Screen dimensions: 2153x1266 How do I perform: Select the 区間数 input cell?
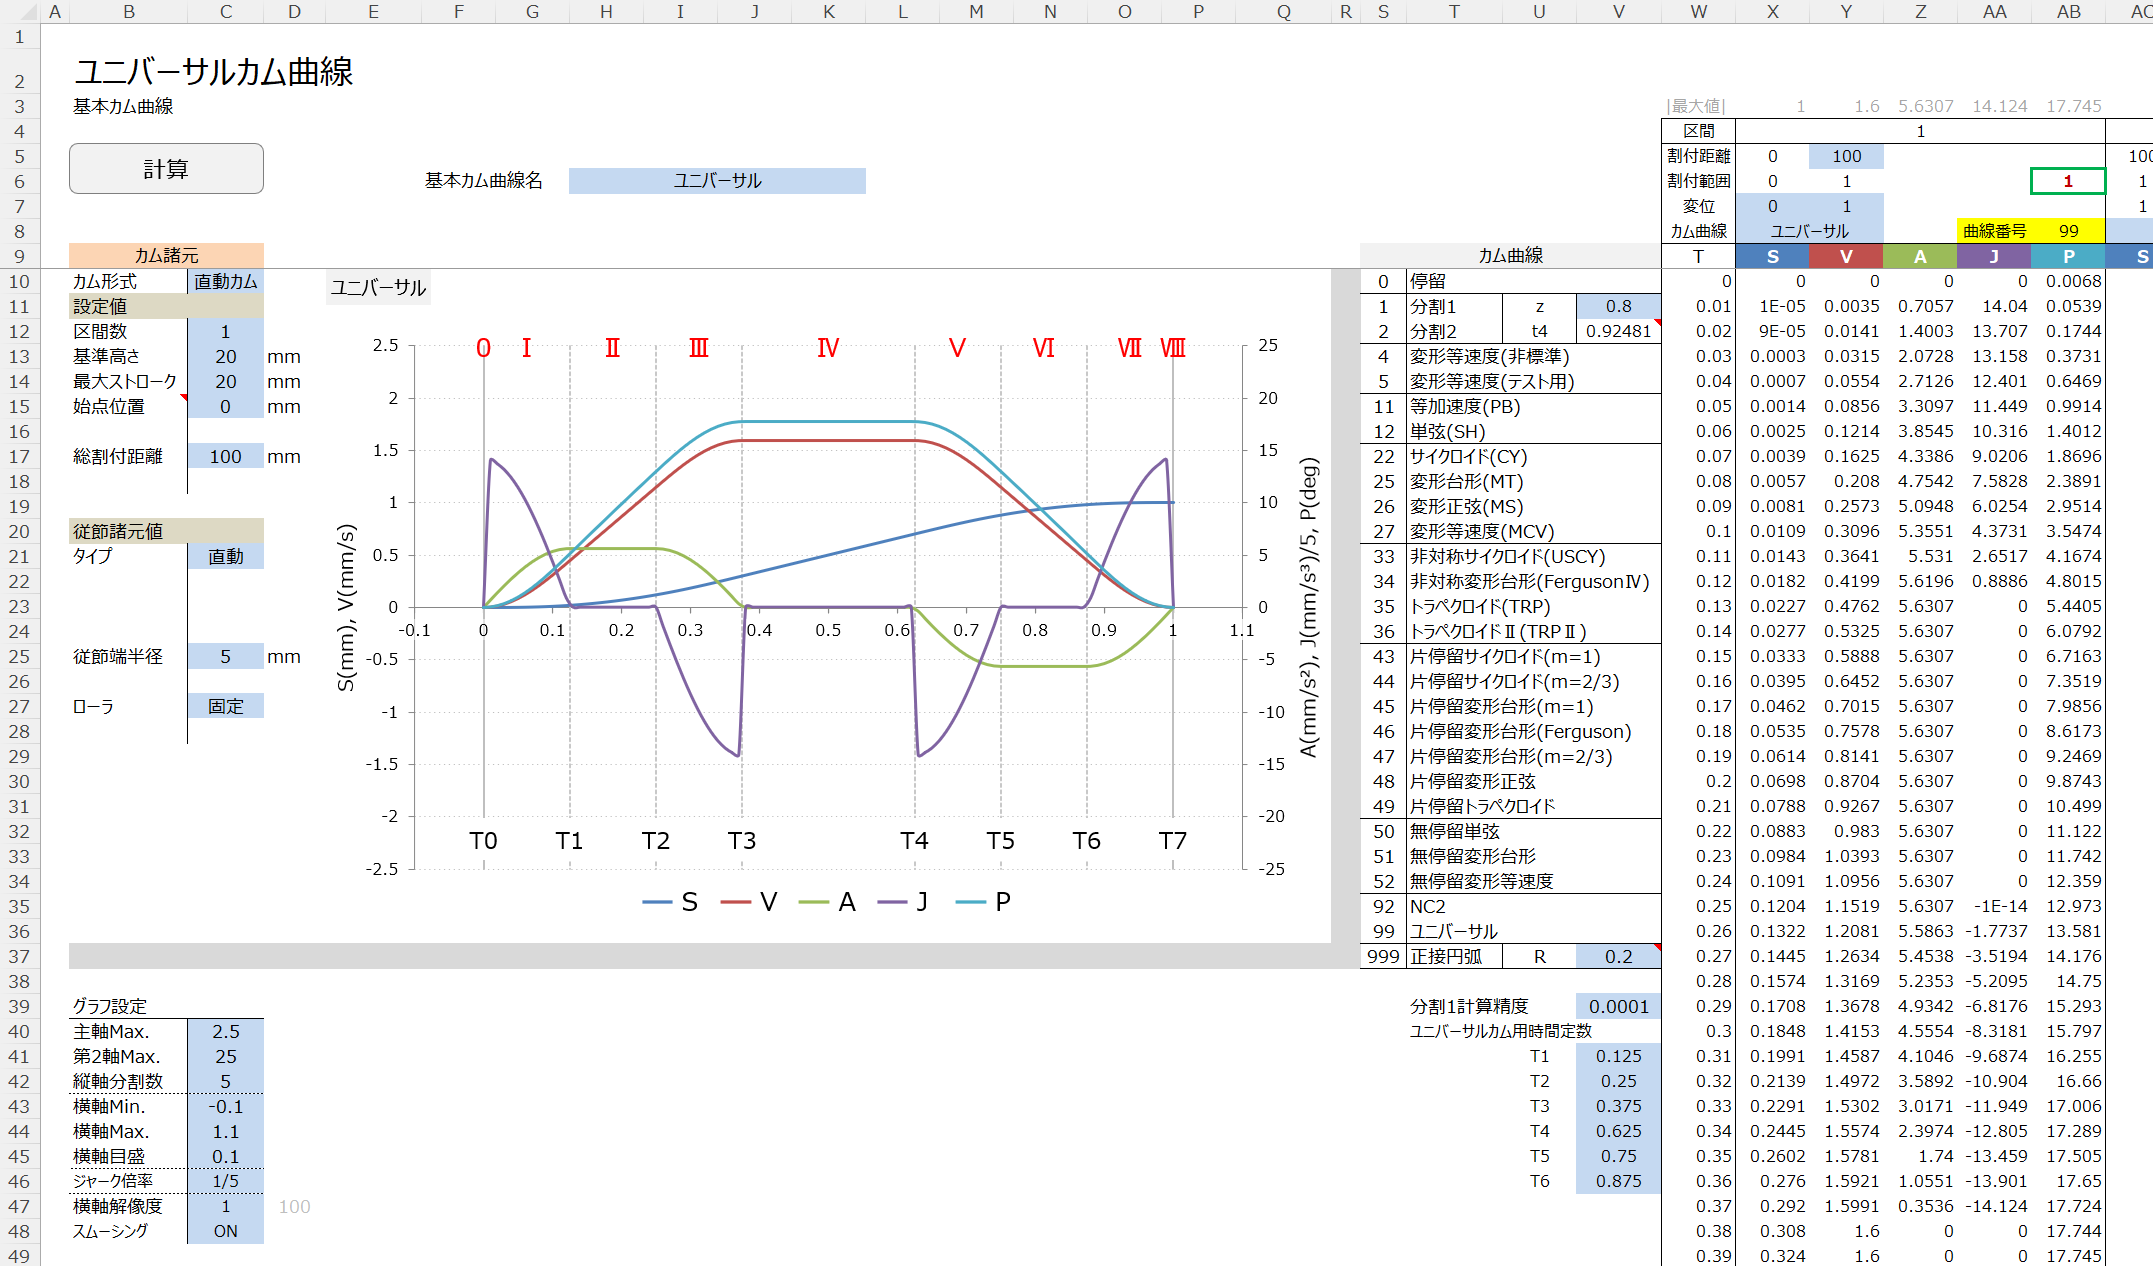pyautogui.click(x=225, y=332)
